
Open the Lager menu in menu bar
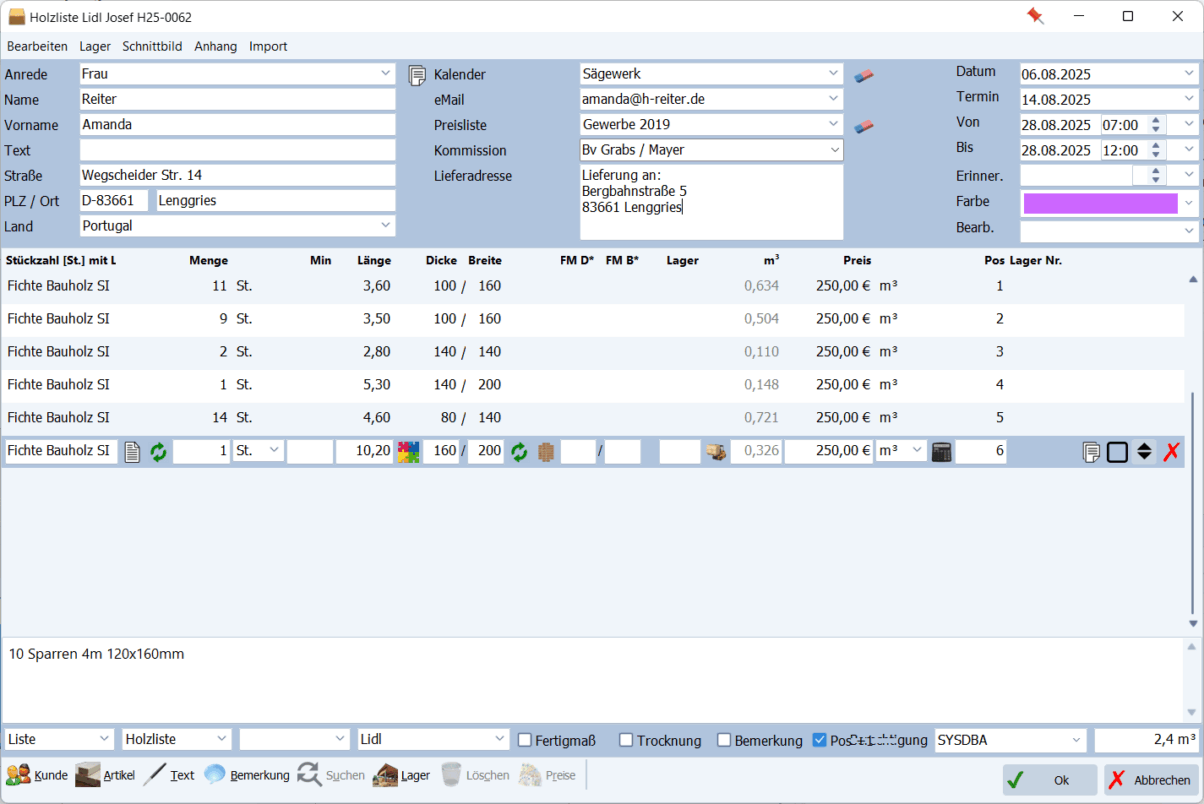[x=95, y=46]
